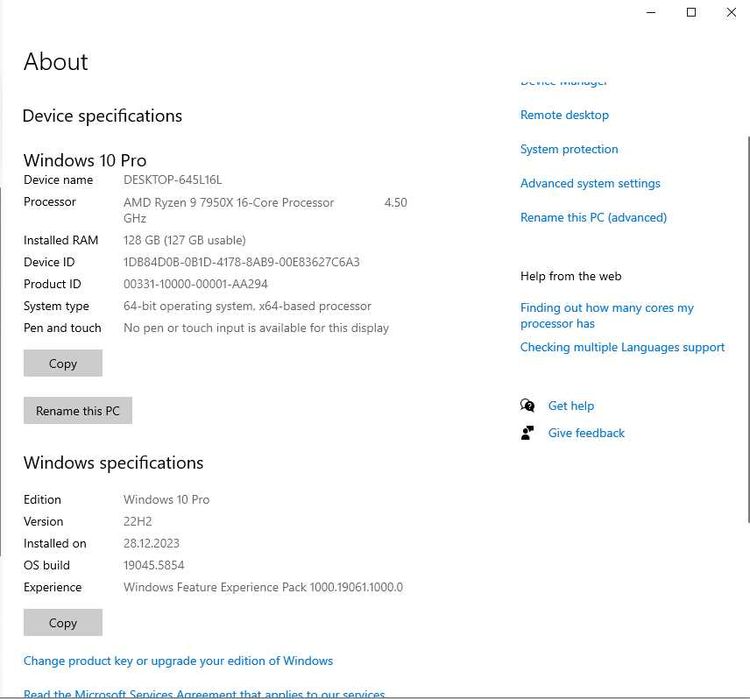750x699 pixels.
Task: Click the About page title
Action: pyautogui.click(x=56, y=62)
